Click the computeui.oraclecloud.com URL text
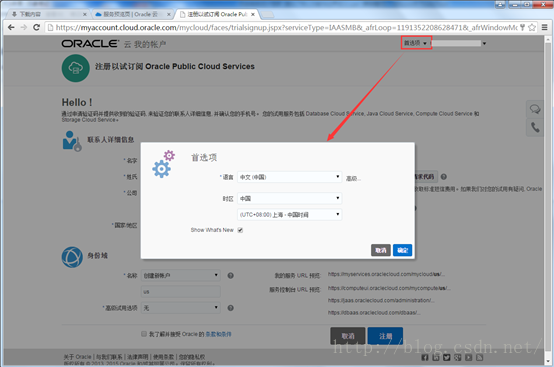Screen dimensions: 554x367 pos(389,288)
